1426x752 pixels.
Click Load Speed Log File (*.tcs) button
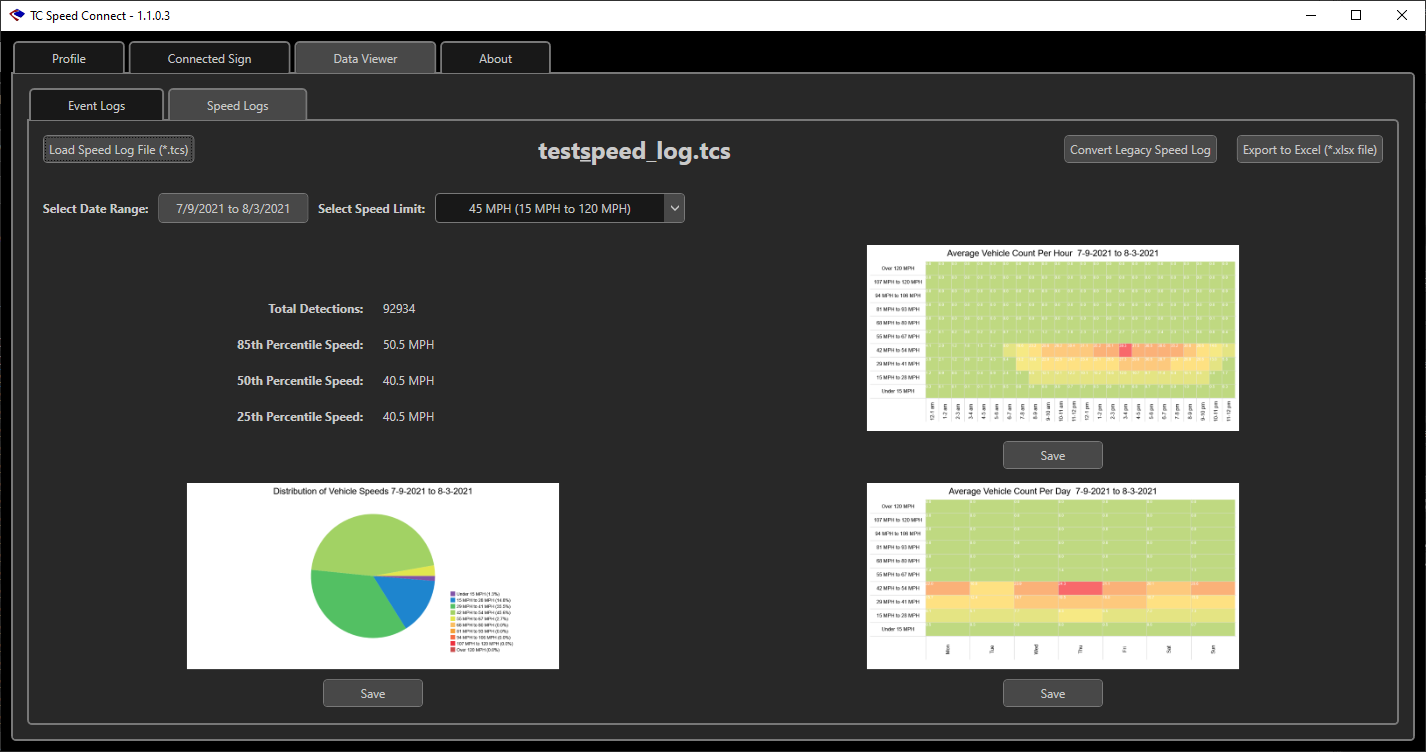(x=119, y=150)
